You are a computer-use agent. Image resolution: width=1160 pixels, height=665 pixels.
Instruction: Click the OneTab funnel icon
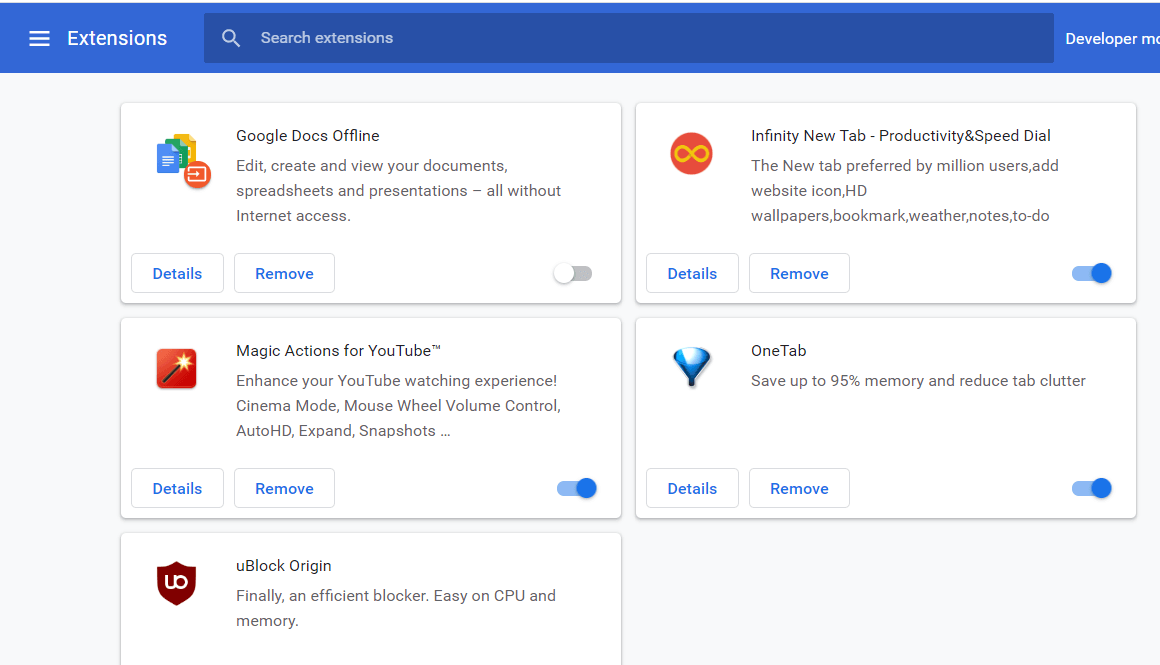692,367
